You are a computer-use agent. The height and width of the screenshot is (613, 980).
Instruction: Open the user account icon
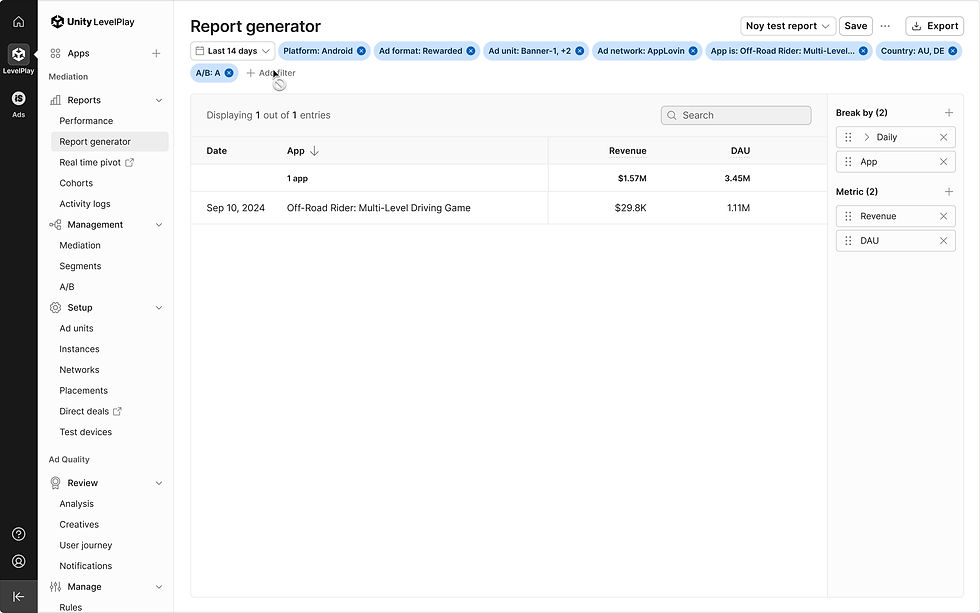19,561
